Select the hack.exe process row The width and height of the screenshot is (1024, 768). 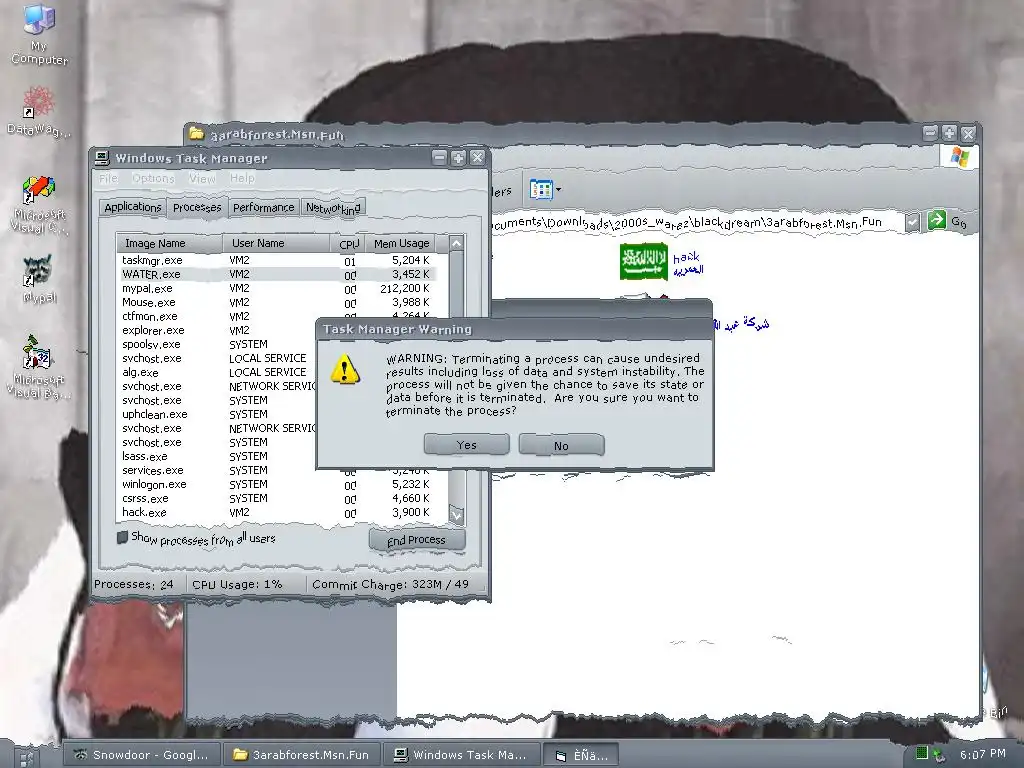tap(276, 512)
